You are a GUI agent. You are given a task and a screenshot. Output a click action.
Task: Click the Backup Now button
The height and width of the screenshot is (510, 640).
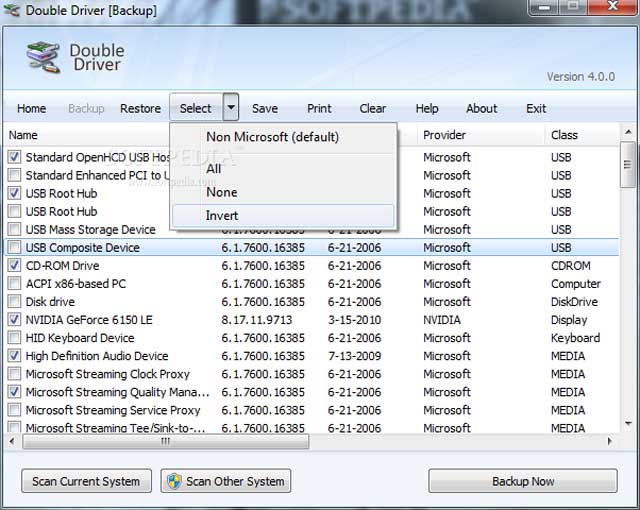[523, 481]
